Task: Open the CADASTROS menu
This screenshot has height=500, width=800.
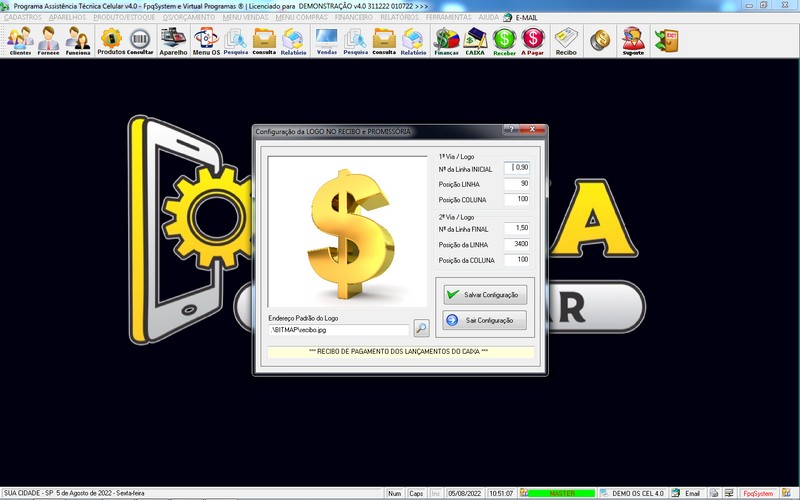Action: click(x=22, y=17)
